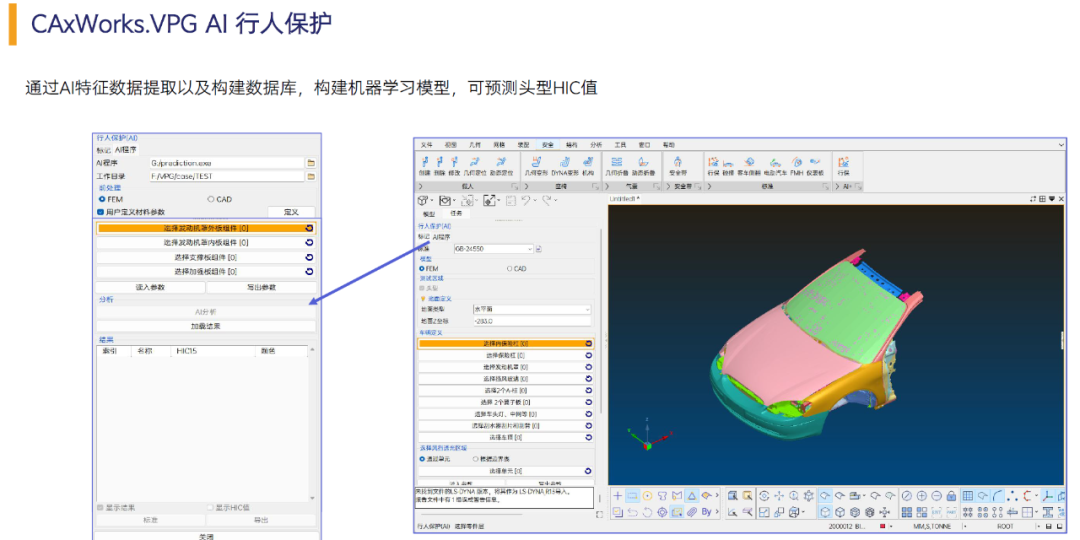Click 选择发动机罩外板组件 button

(206, 228)
